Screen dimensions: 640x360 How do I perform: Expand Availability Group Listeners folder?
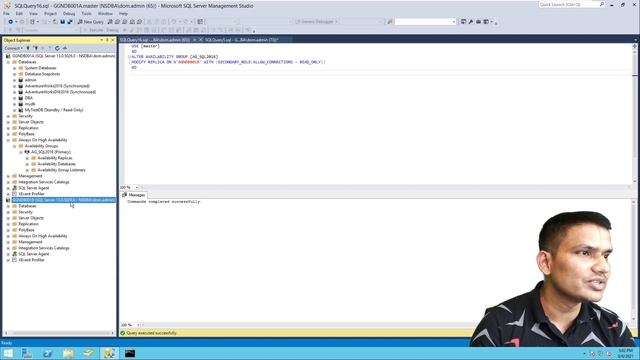click(27, 170)
